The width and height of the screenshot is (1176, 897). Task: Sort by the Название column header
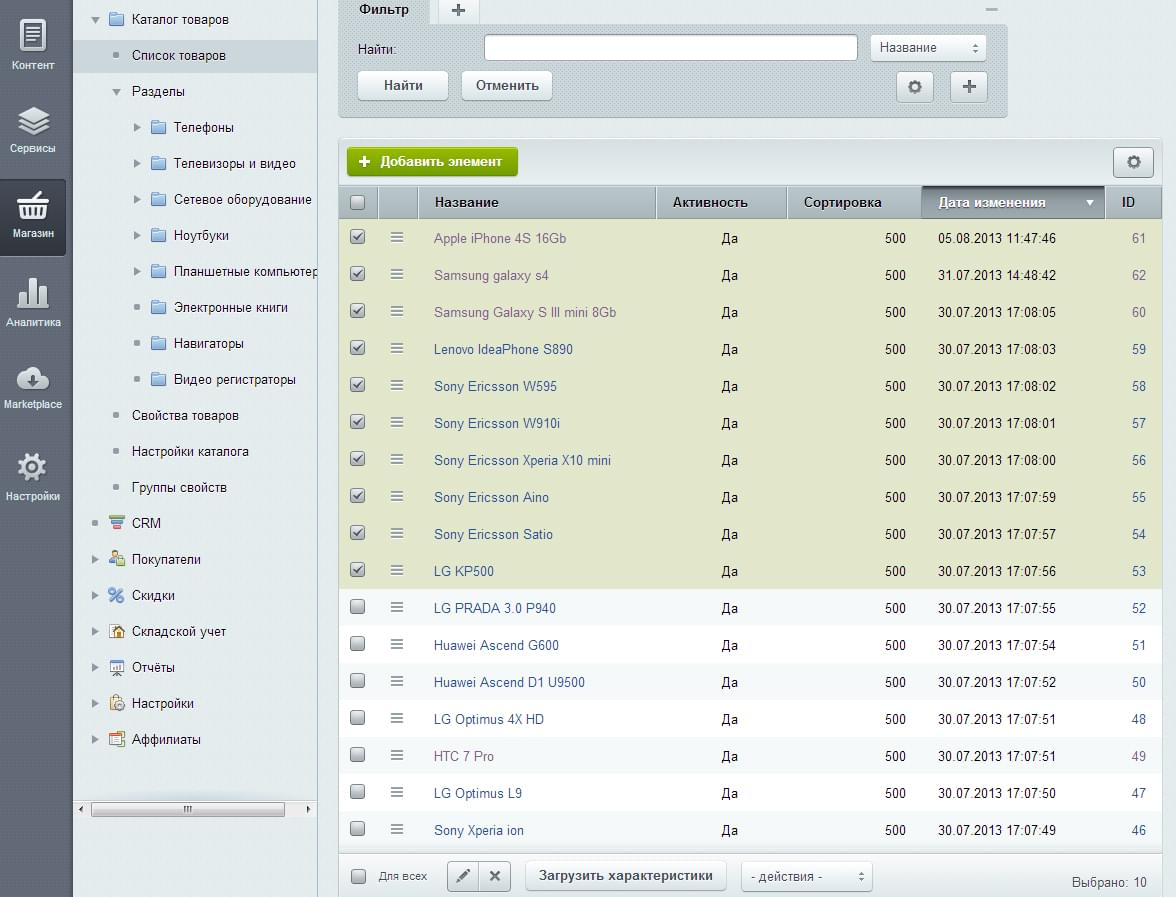pos(537,202)
